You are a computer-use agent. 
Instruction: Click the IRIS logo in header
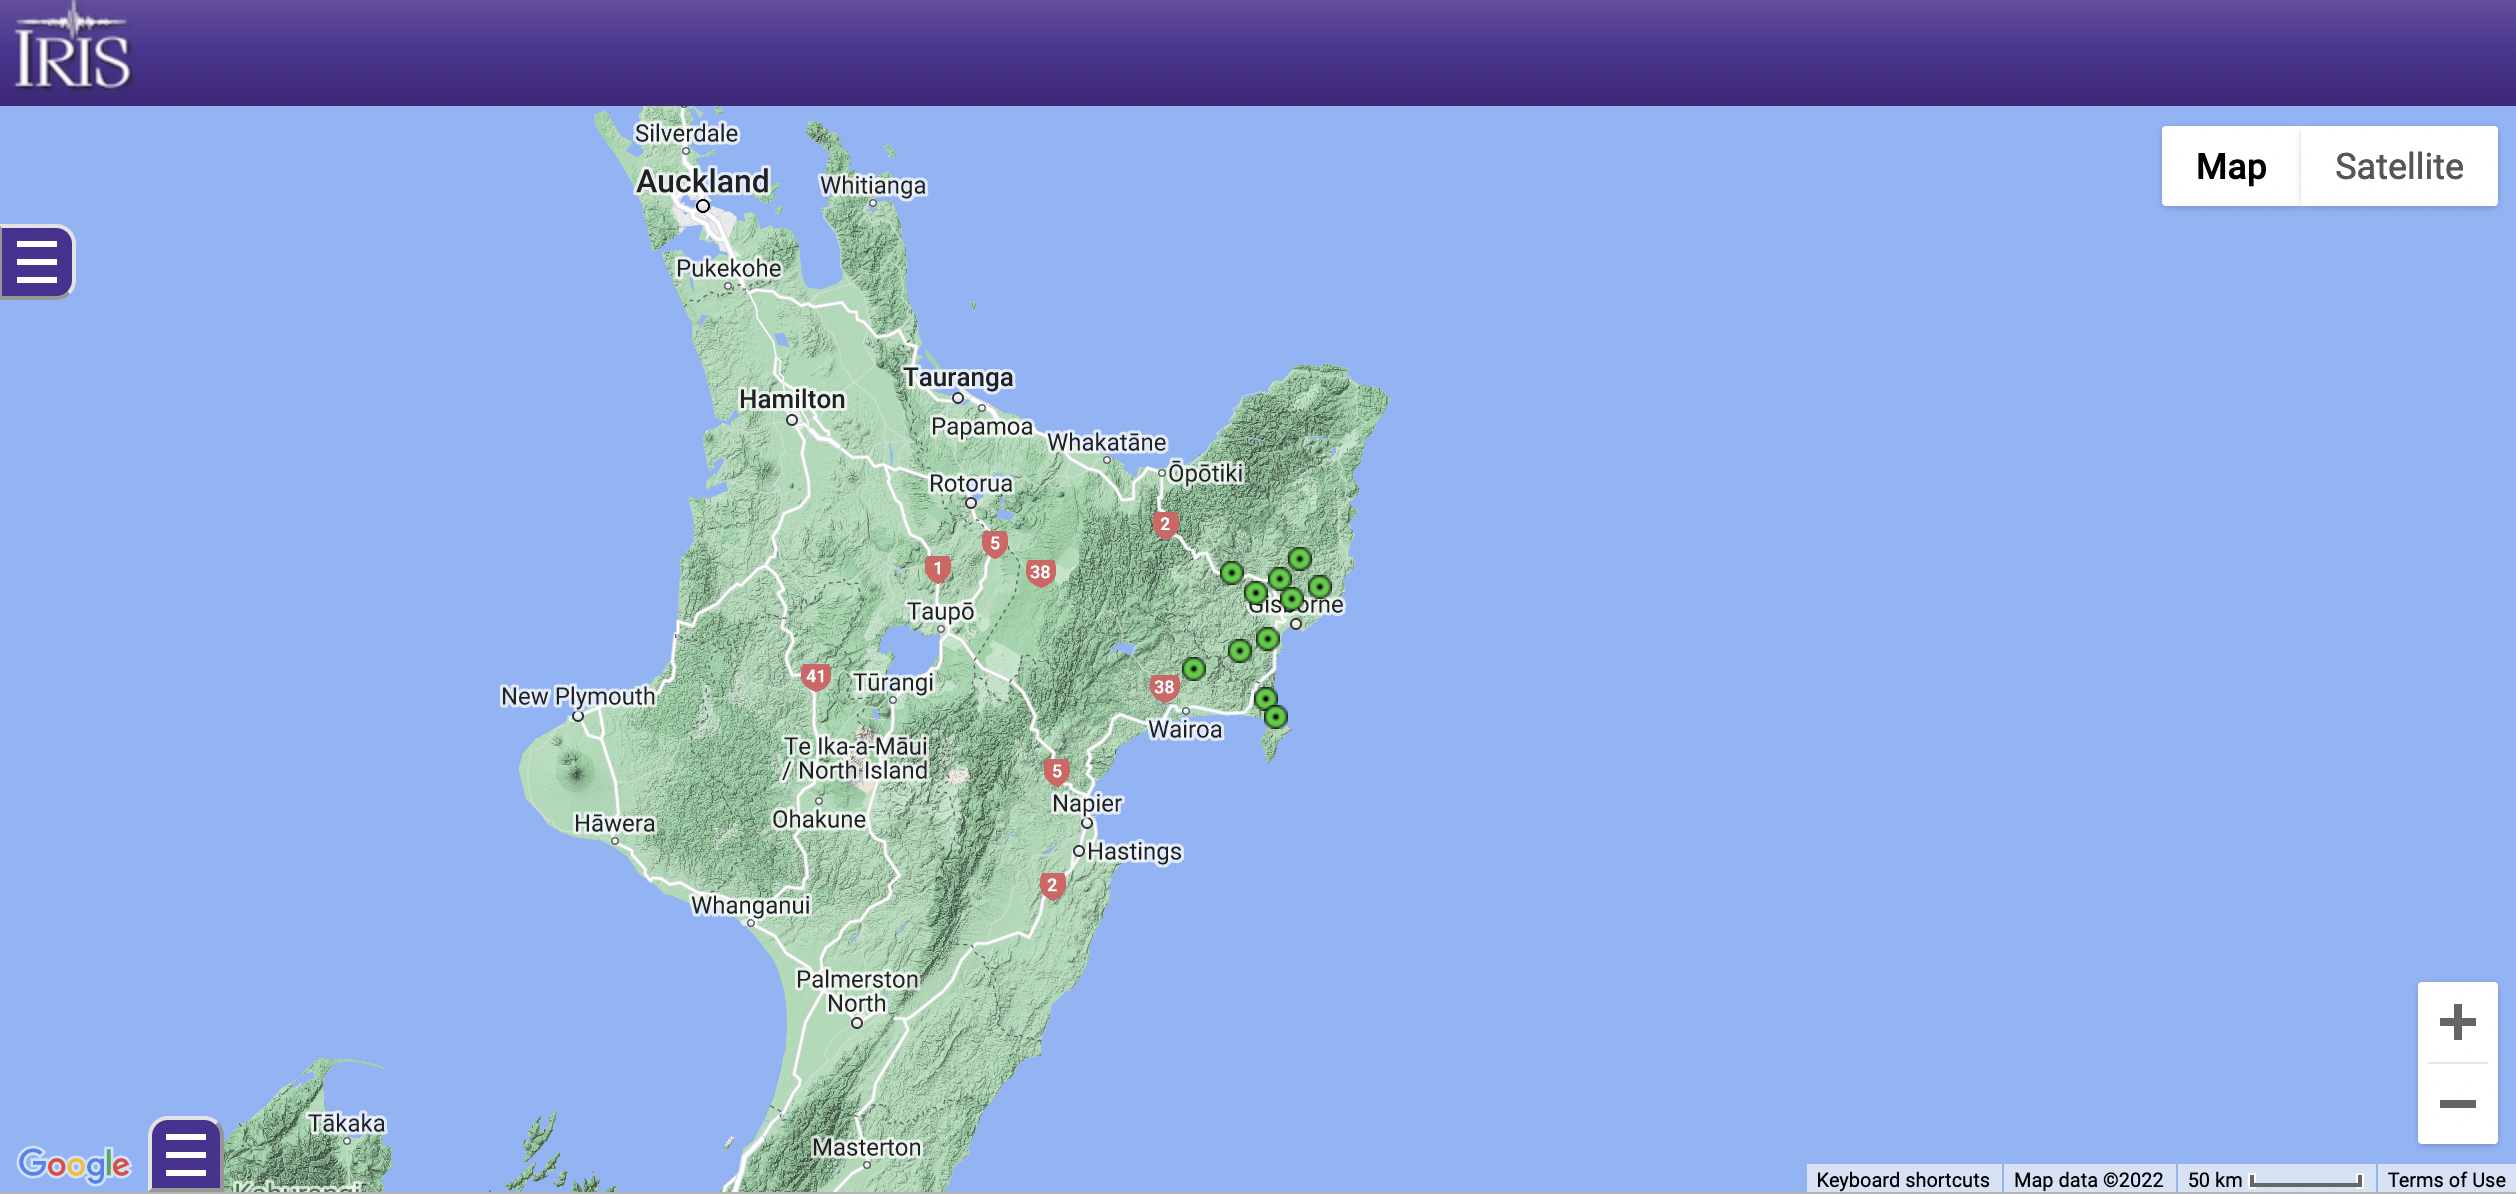pos(72,49)
